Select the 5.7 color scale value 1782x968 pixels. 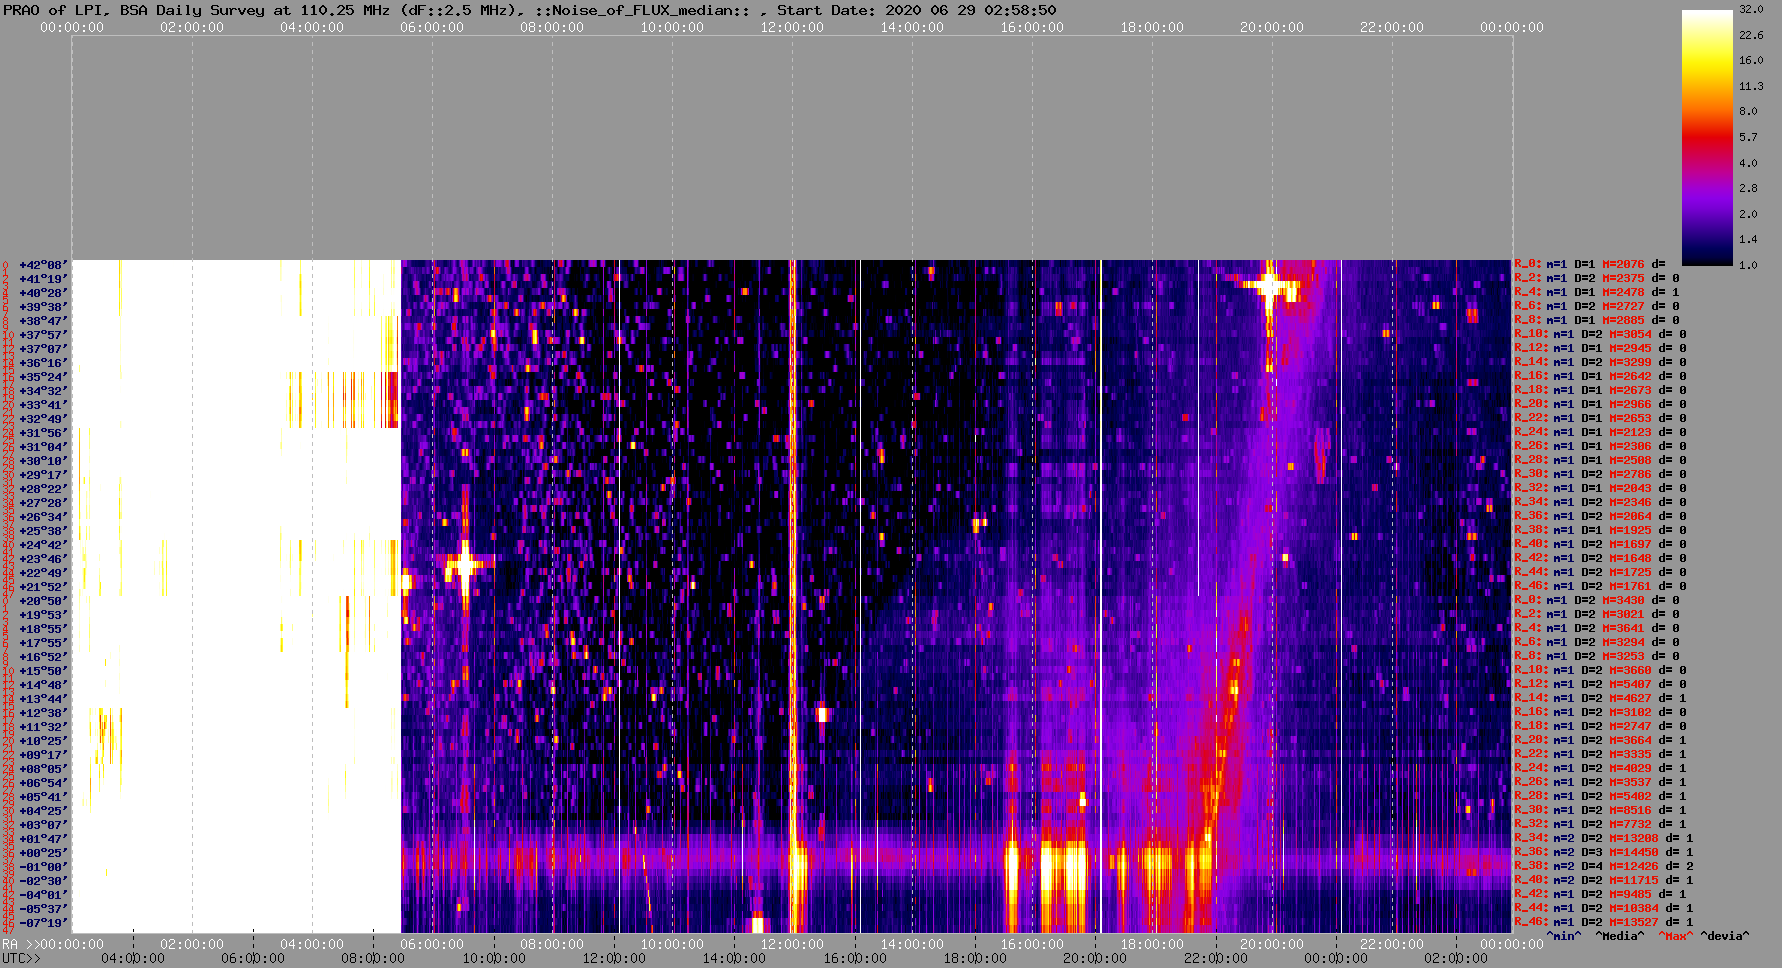tap(1747, 137)
